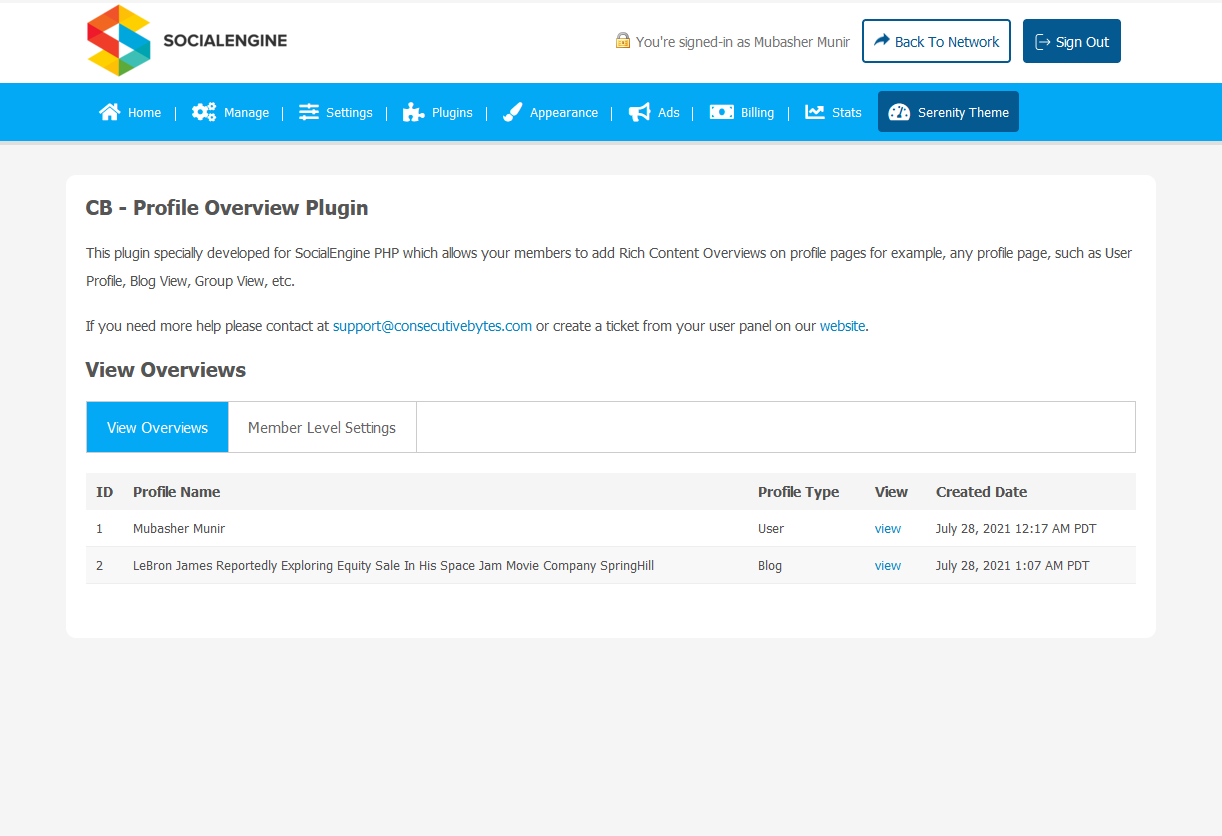Click the Settings sliders icon
Screen dimensions: 1222x836
[x=309, y=112]
